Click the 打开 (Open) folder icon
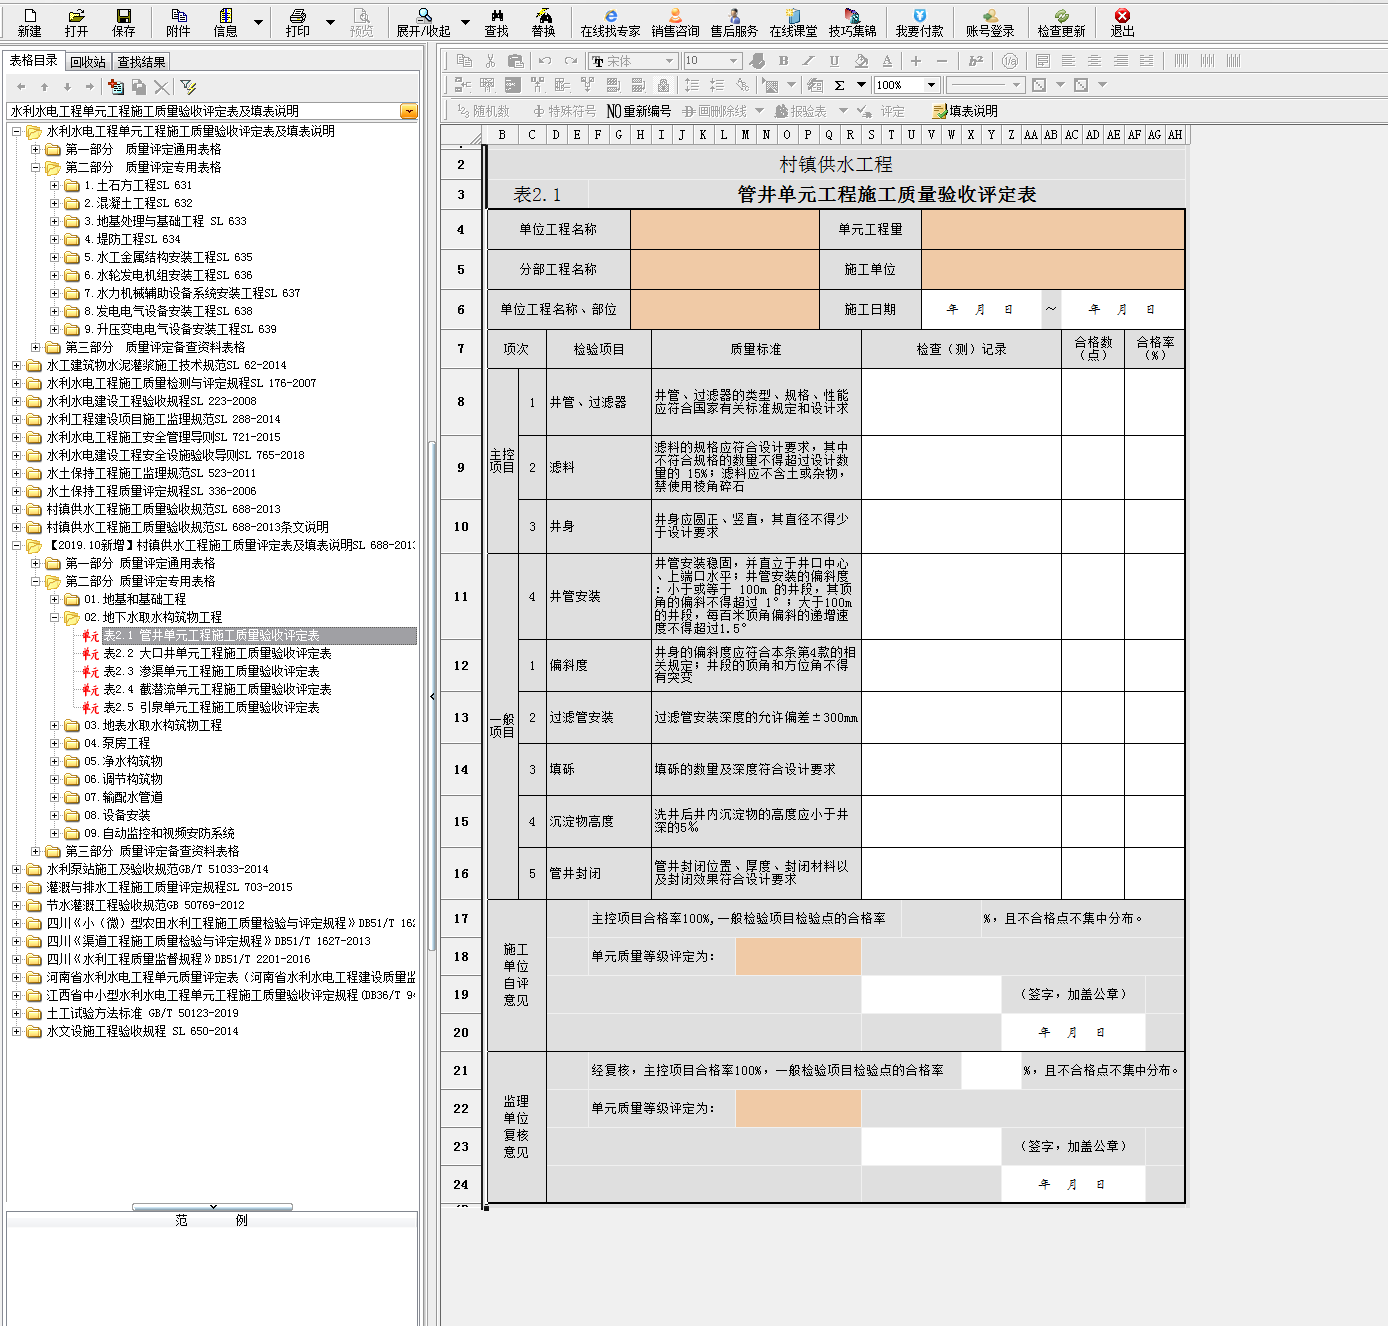The image size is (1388, 1326). (x=77, y=22)
